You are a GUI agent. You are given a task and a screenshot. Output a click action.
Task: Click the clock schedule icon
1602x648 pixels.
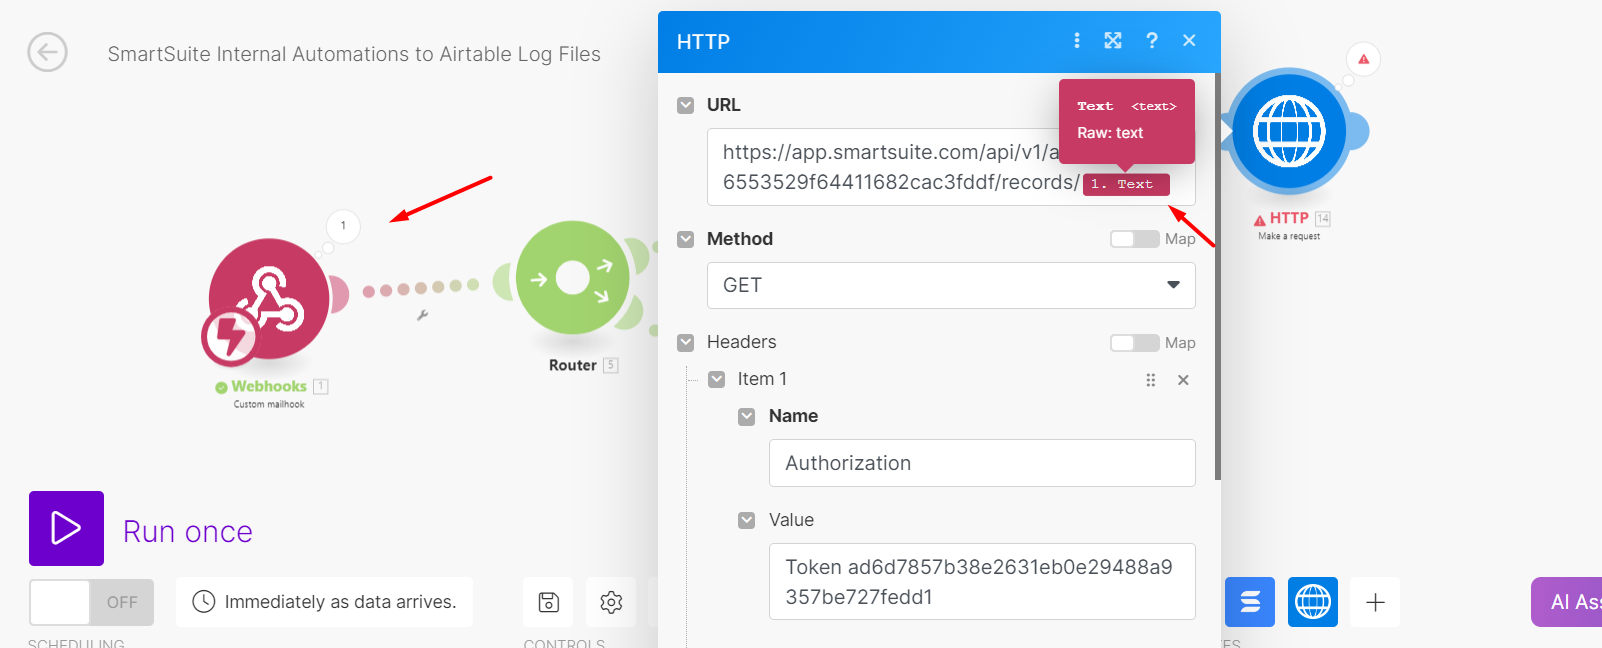(203, 601)
